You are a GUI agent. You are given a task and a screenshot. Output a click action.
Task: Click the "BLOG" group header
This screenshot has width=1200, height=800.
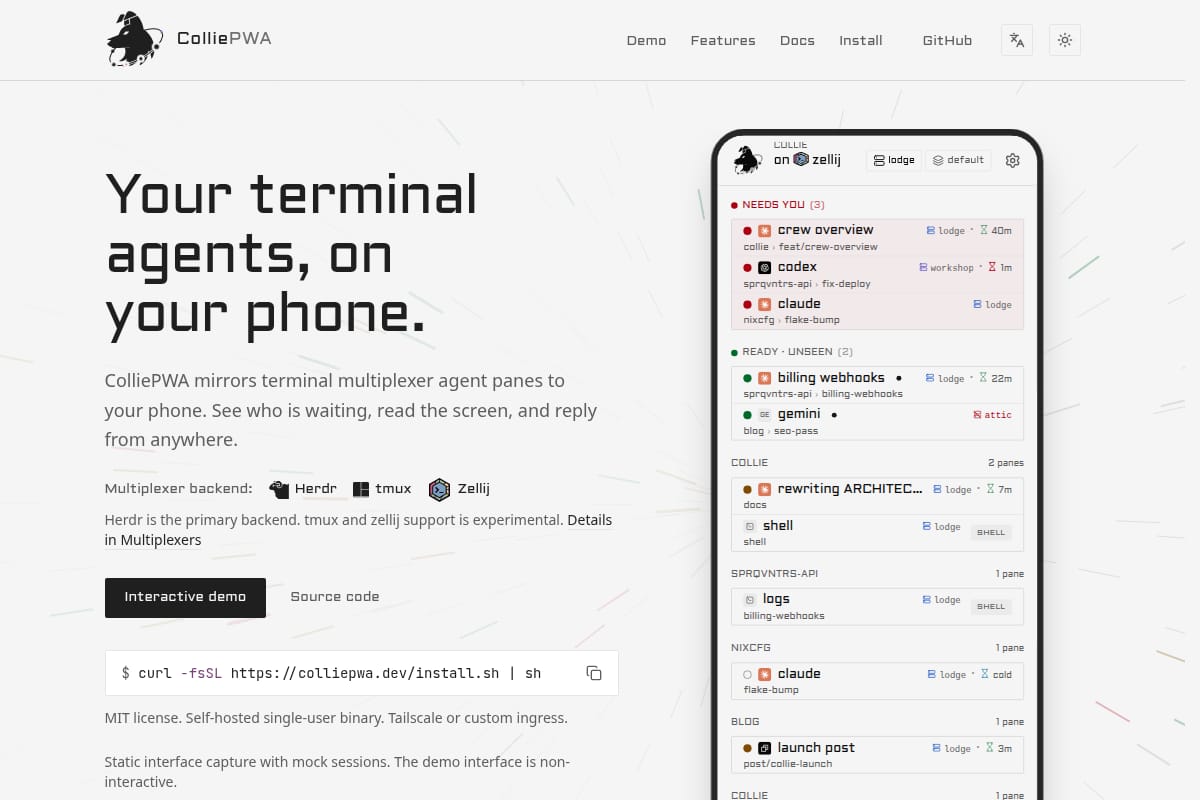click(x=745, y=722)
